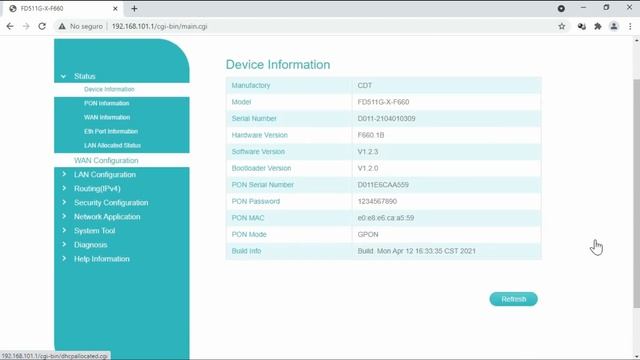Image resolution: width=640 pixels, height=360 pixels.
Task: Select the PON Password value 1234567890
Action: coord(377,201)
